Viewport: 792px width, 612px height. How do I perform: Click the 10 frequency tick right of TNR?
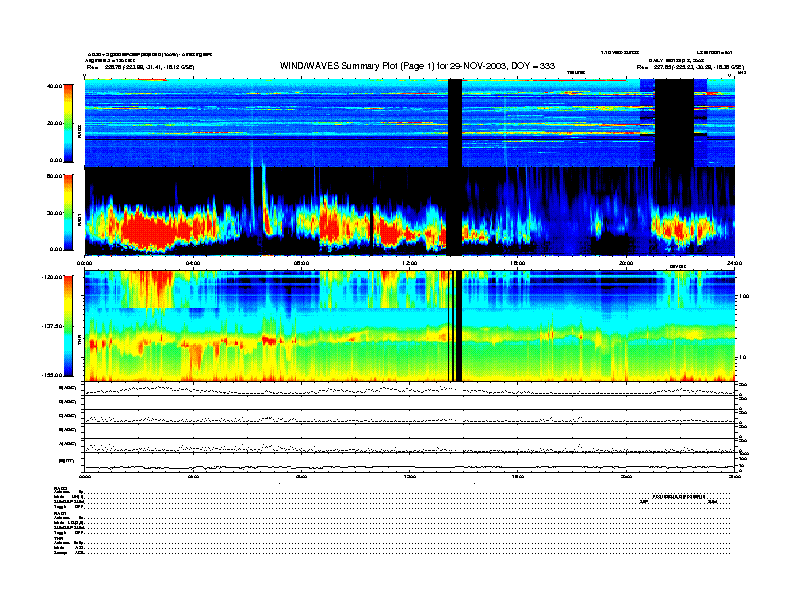(744, 358)
